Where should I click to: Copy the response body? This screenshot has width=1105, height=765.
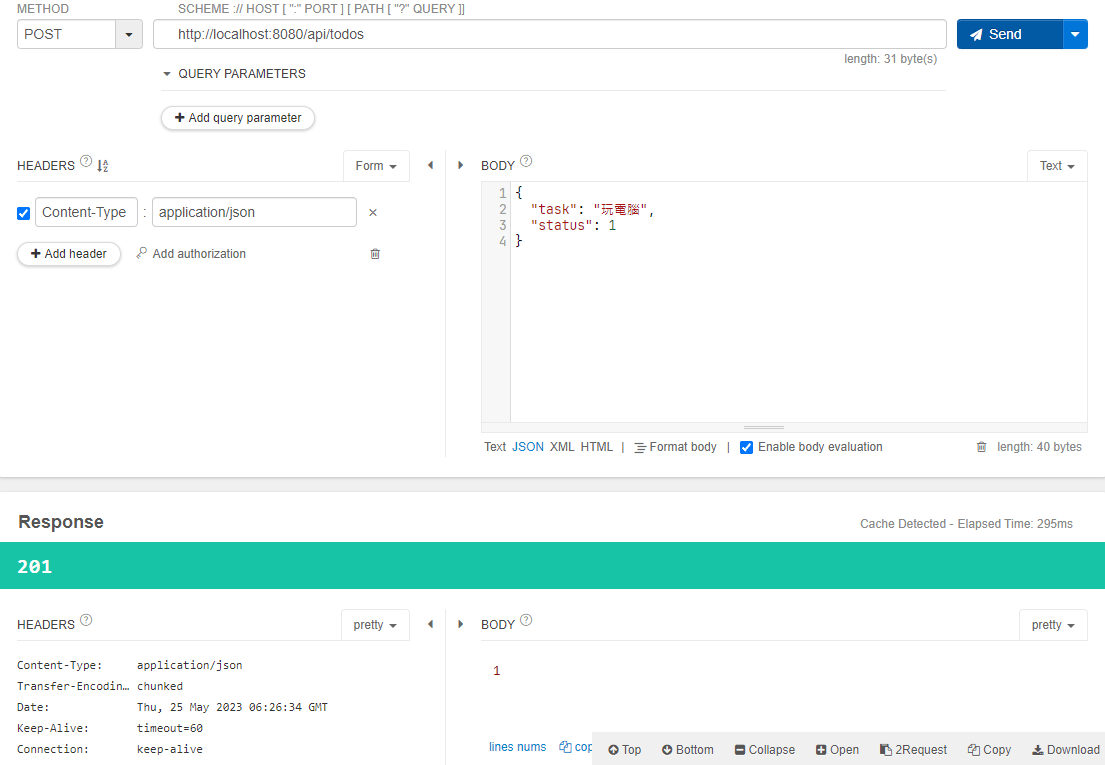pos(989,749)
